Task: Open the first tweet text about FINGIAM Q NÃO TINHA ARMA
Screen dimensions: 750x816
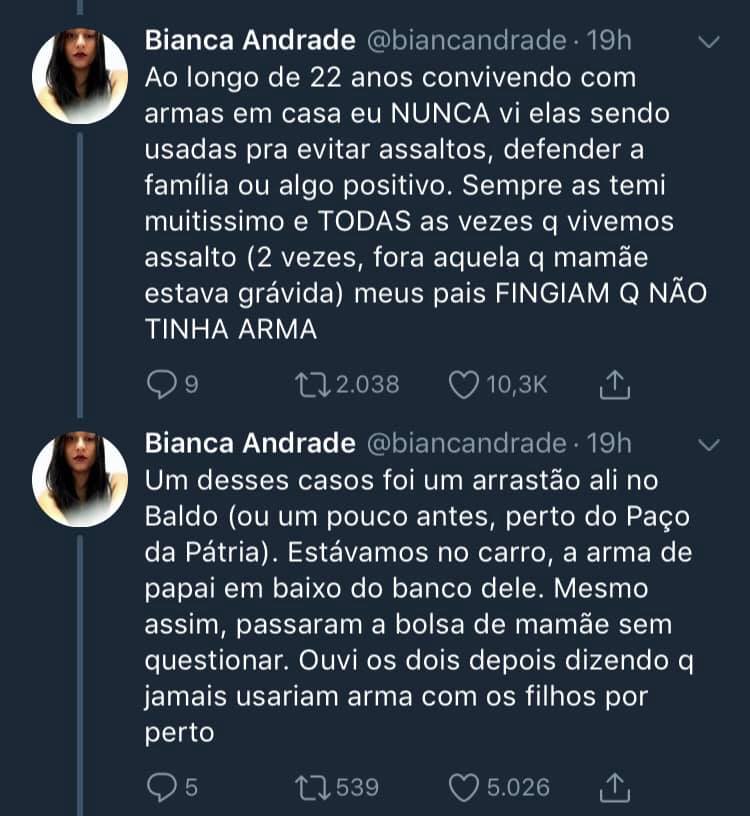Action: 426,203
